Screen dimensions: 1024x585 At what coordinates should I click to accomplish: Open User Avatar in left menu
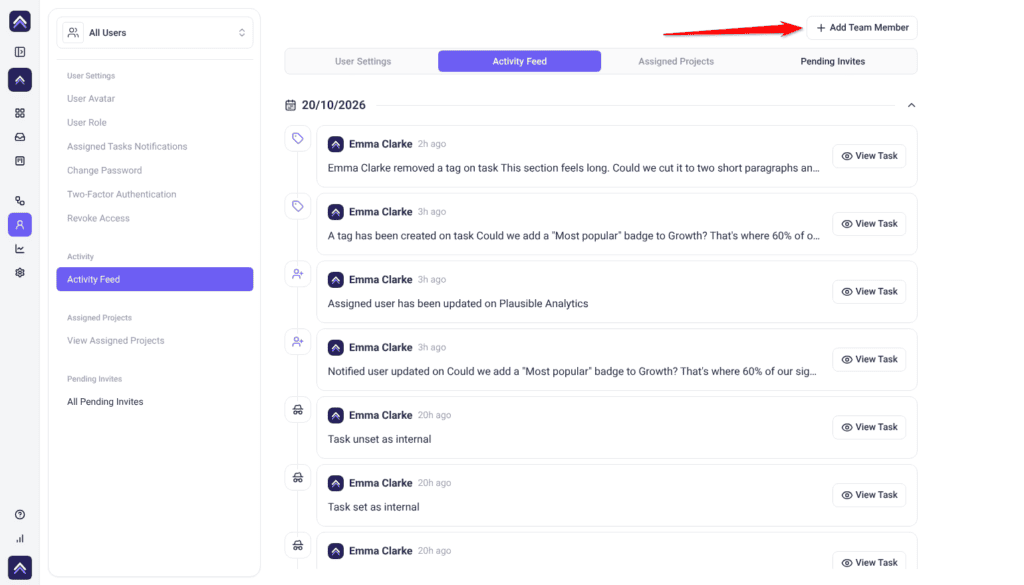click(x=91, y=99)
